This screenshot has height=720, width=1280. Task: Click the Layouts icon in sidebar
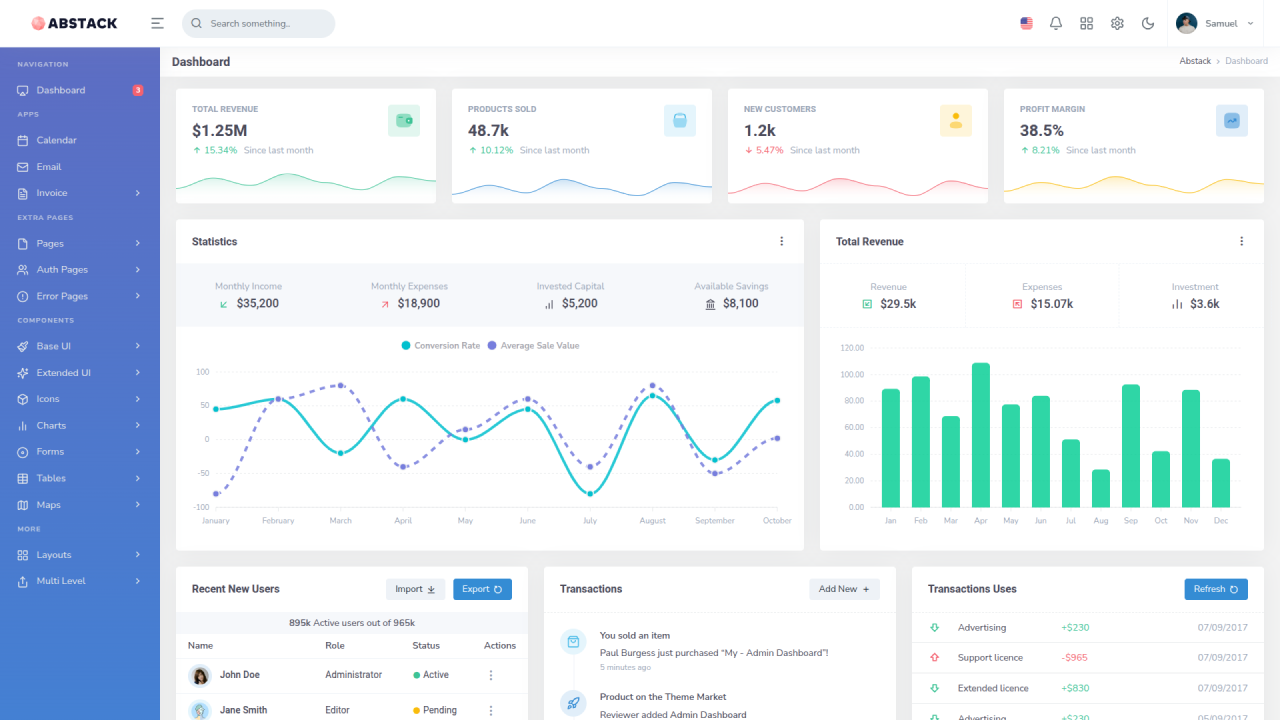23,555
